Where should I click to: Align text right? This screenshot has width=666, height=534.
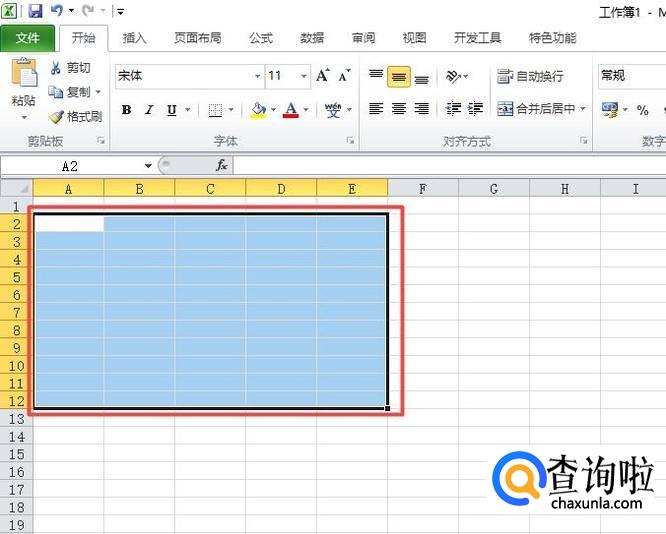[x=421, y=109]
